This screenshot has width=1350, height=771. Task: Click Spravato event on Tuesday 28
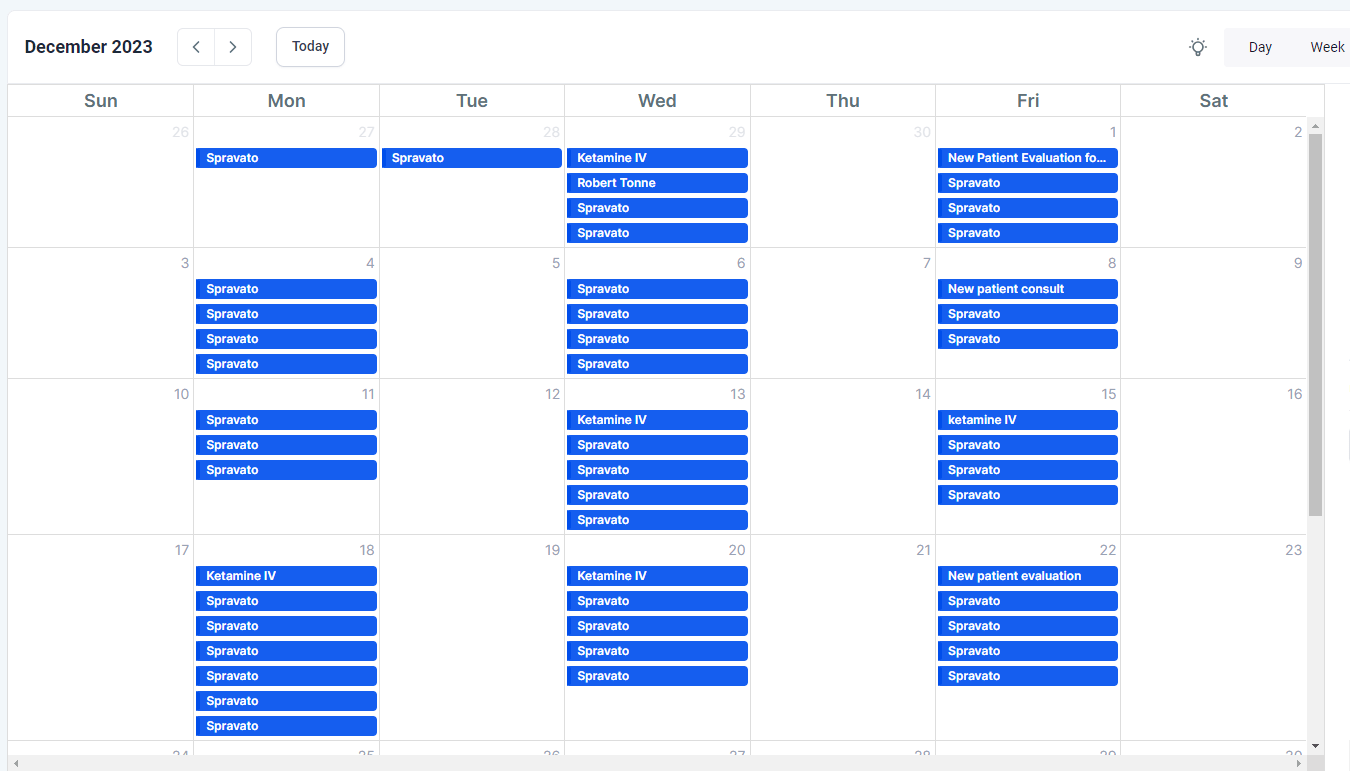click(471, 158)
